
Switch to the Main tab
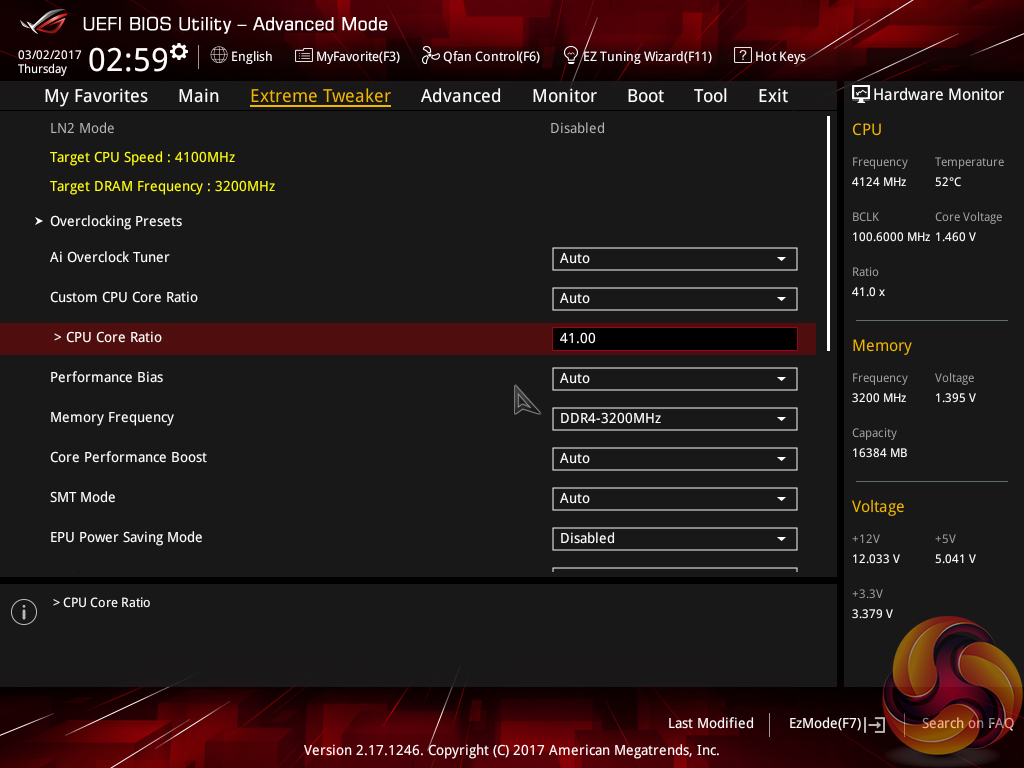click(x=199, y=96)
